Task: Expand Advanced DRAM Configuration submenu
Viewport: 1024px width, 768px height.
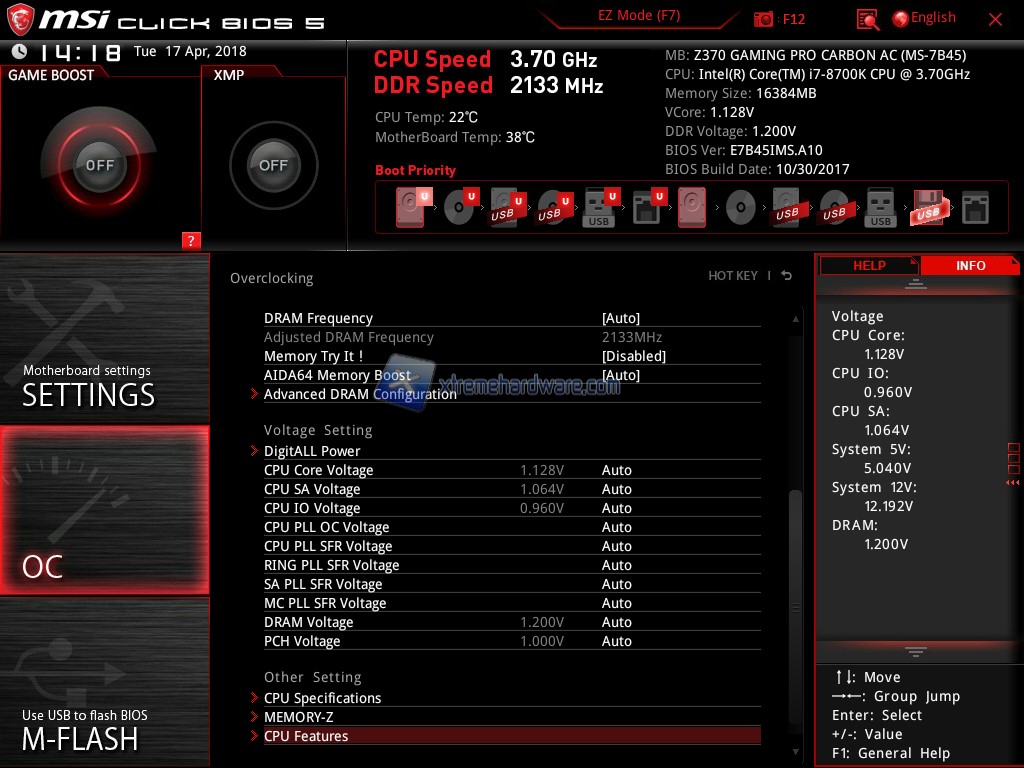Action: (x=360, y=394)
